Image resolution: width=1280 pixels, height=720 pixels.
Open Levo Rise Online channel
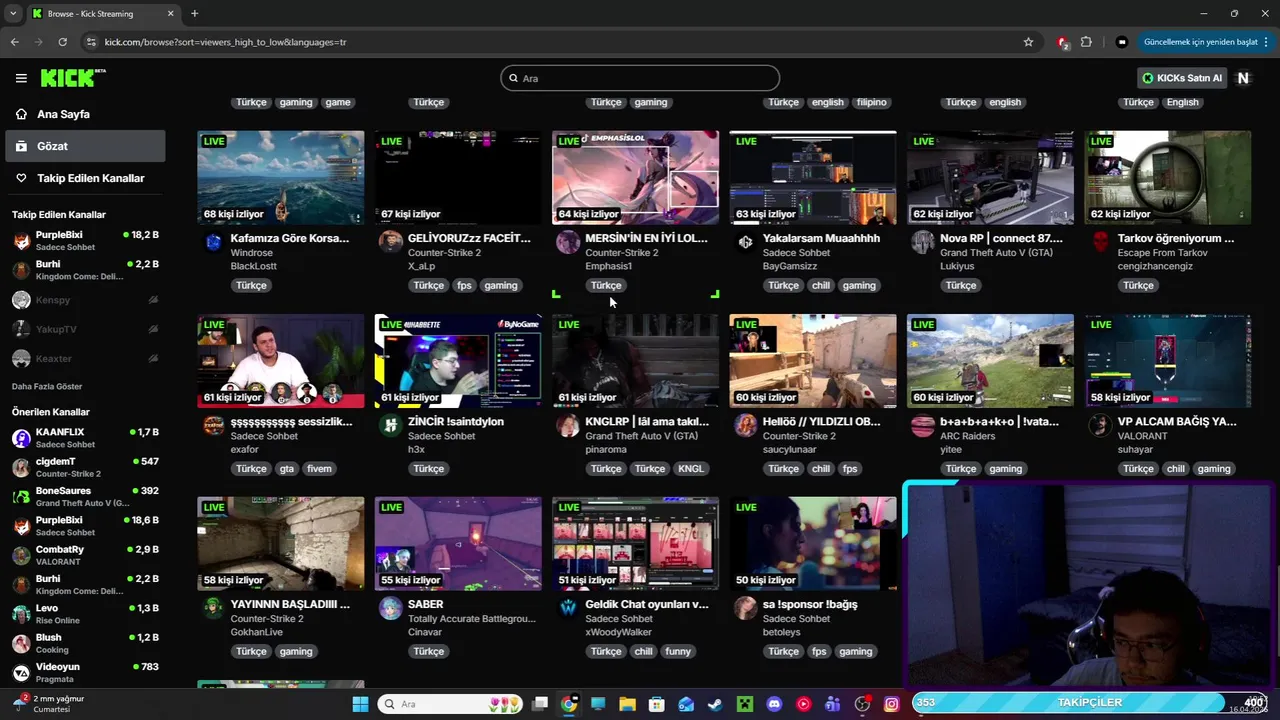tap(85, 614)
